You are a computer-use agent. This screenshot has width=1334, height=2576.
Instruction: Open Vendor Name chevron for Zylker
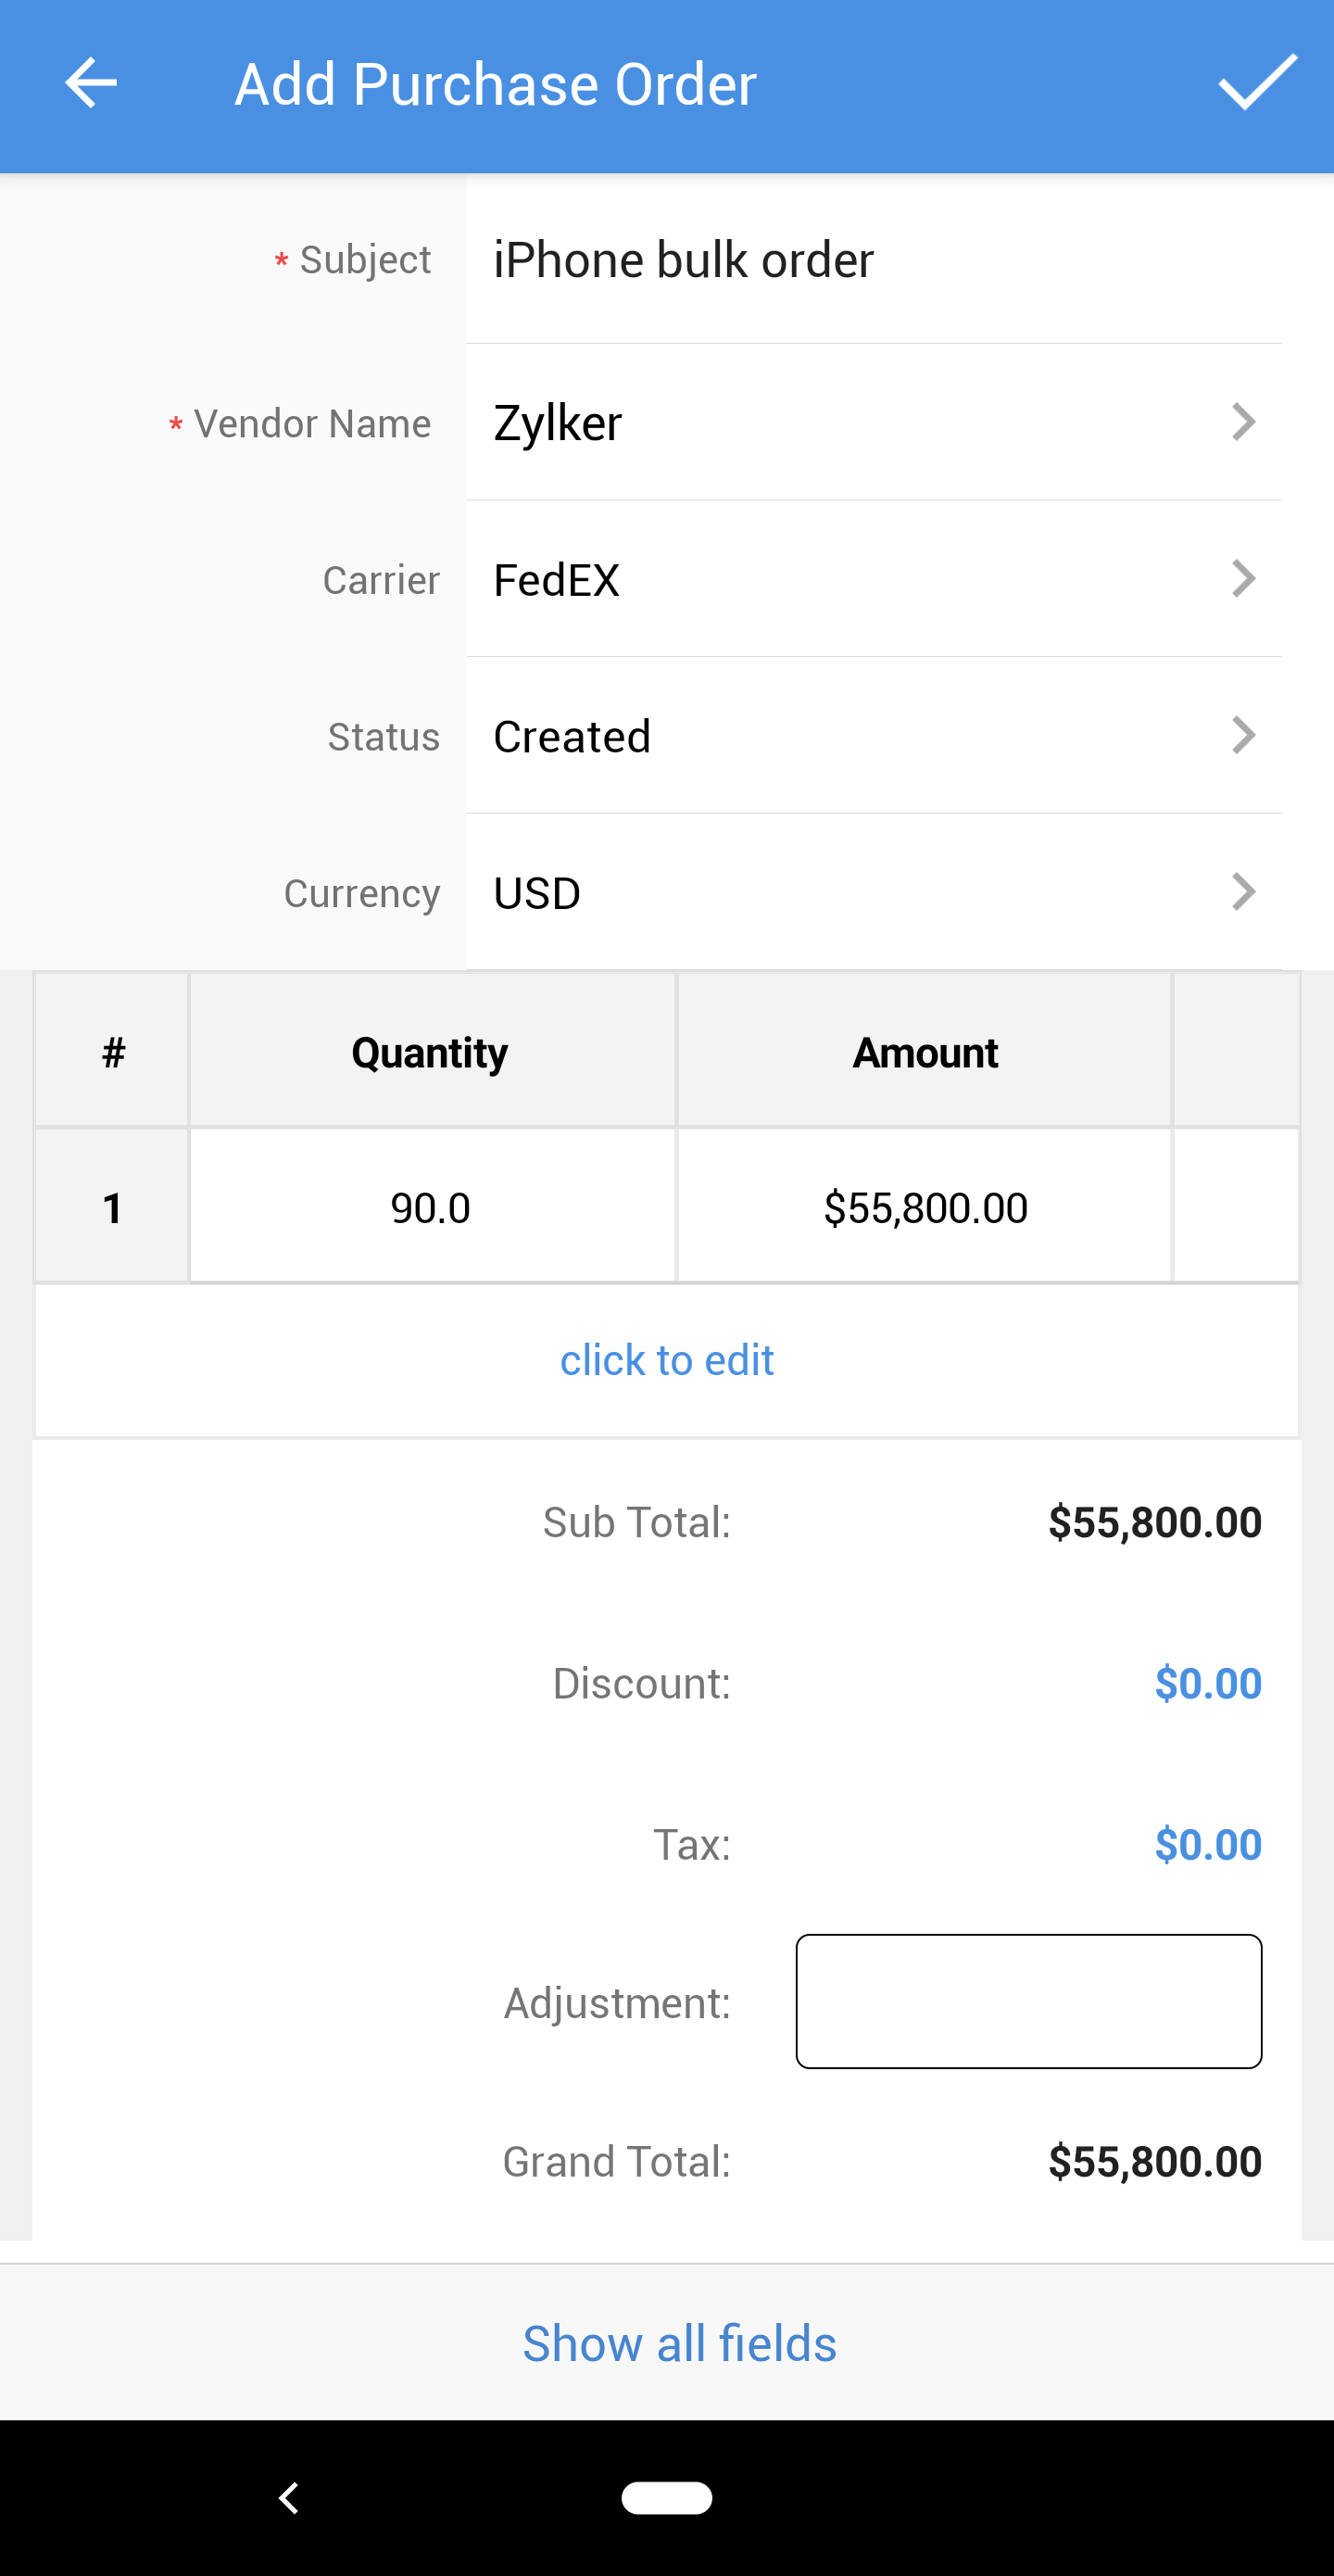pos(1243,422)
